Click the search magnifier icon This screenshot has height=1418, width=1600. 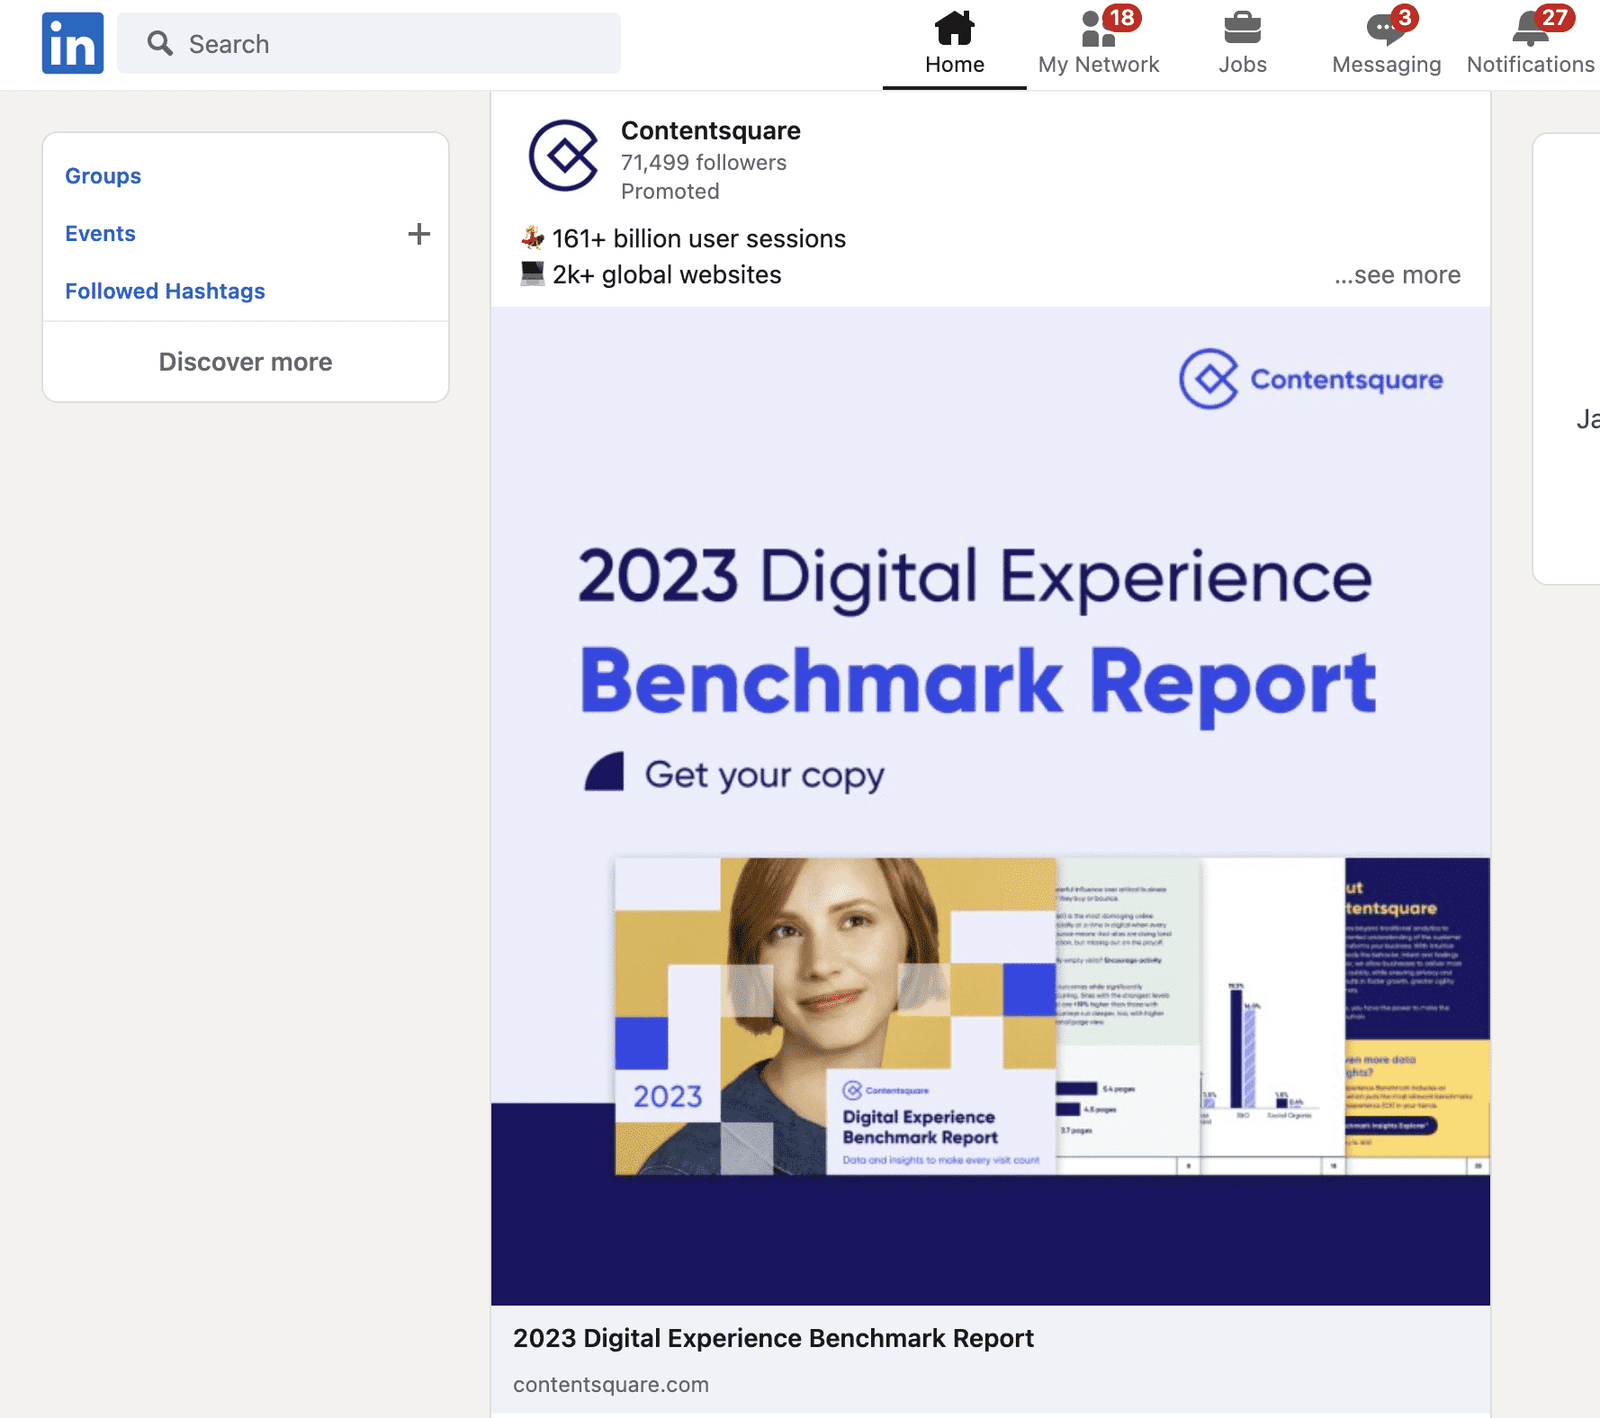tap(159, 43)
